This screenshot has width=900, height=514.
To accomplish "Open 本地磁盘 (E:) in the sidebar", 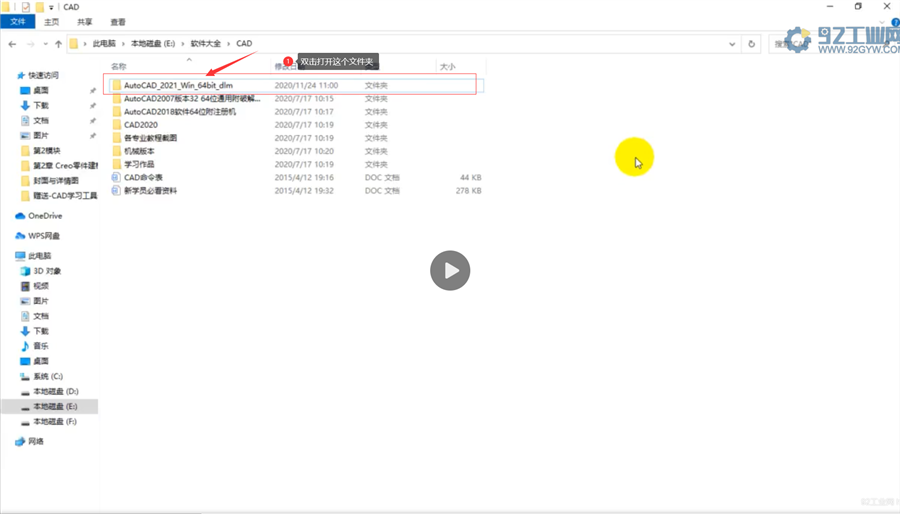I will [x=55, y=406].
